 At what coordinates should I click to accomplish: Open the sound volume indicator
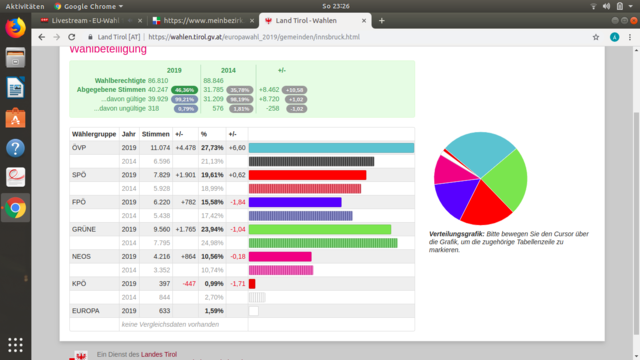point(607,6)
